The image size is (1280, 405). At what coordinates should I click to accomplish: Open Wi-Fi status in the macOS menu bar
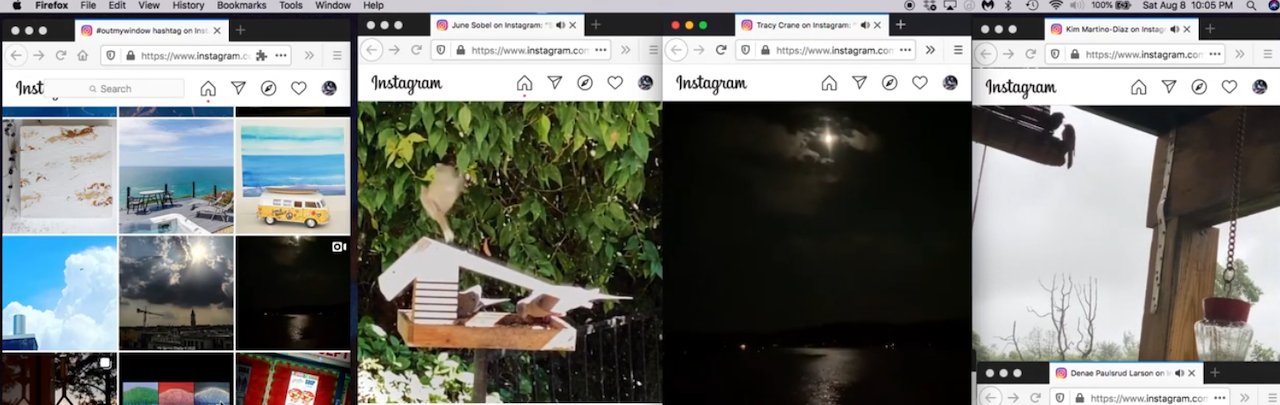click(x=1056, y=6)
